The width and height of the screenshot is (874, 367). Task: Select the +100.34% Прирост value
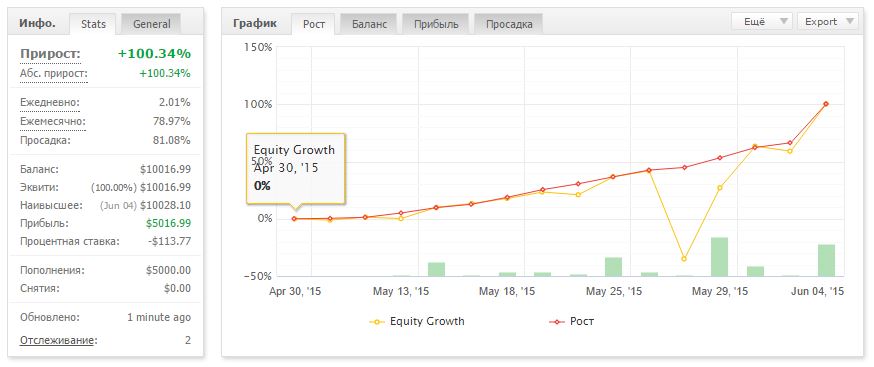coord(154,54)
